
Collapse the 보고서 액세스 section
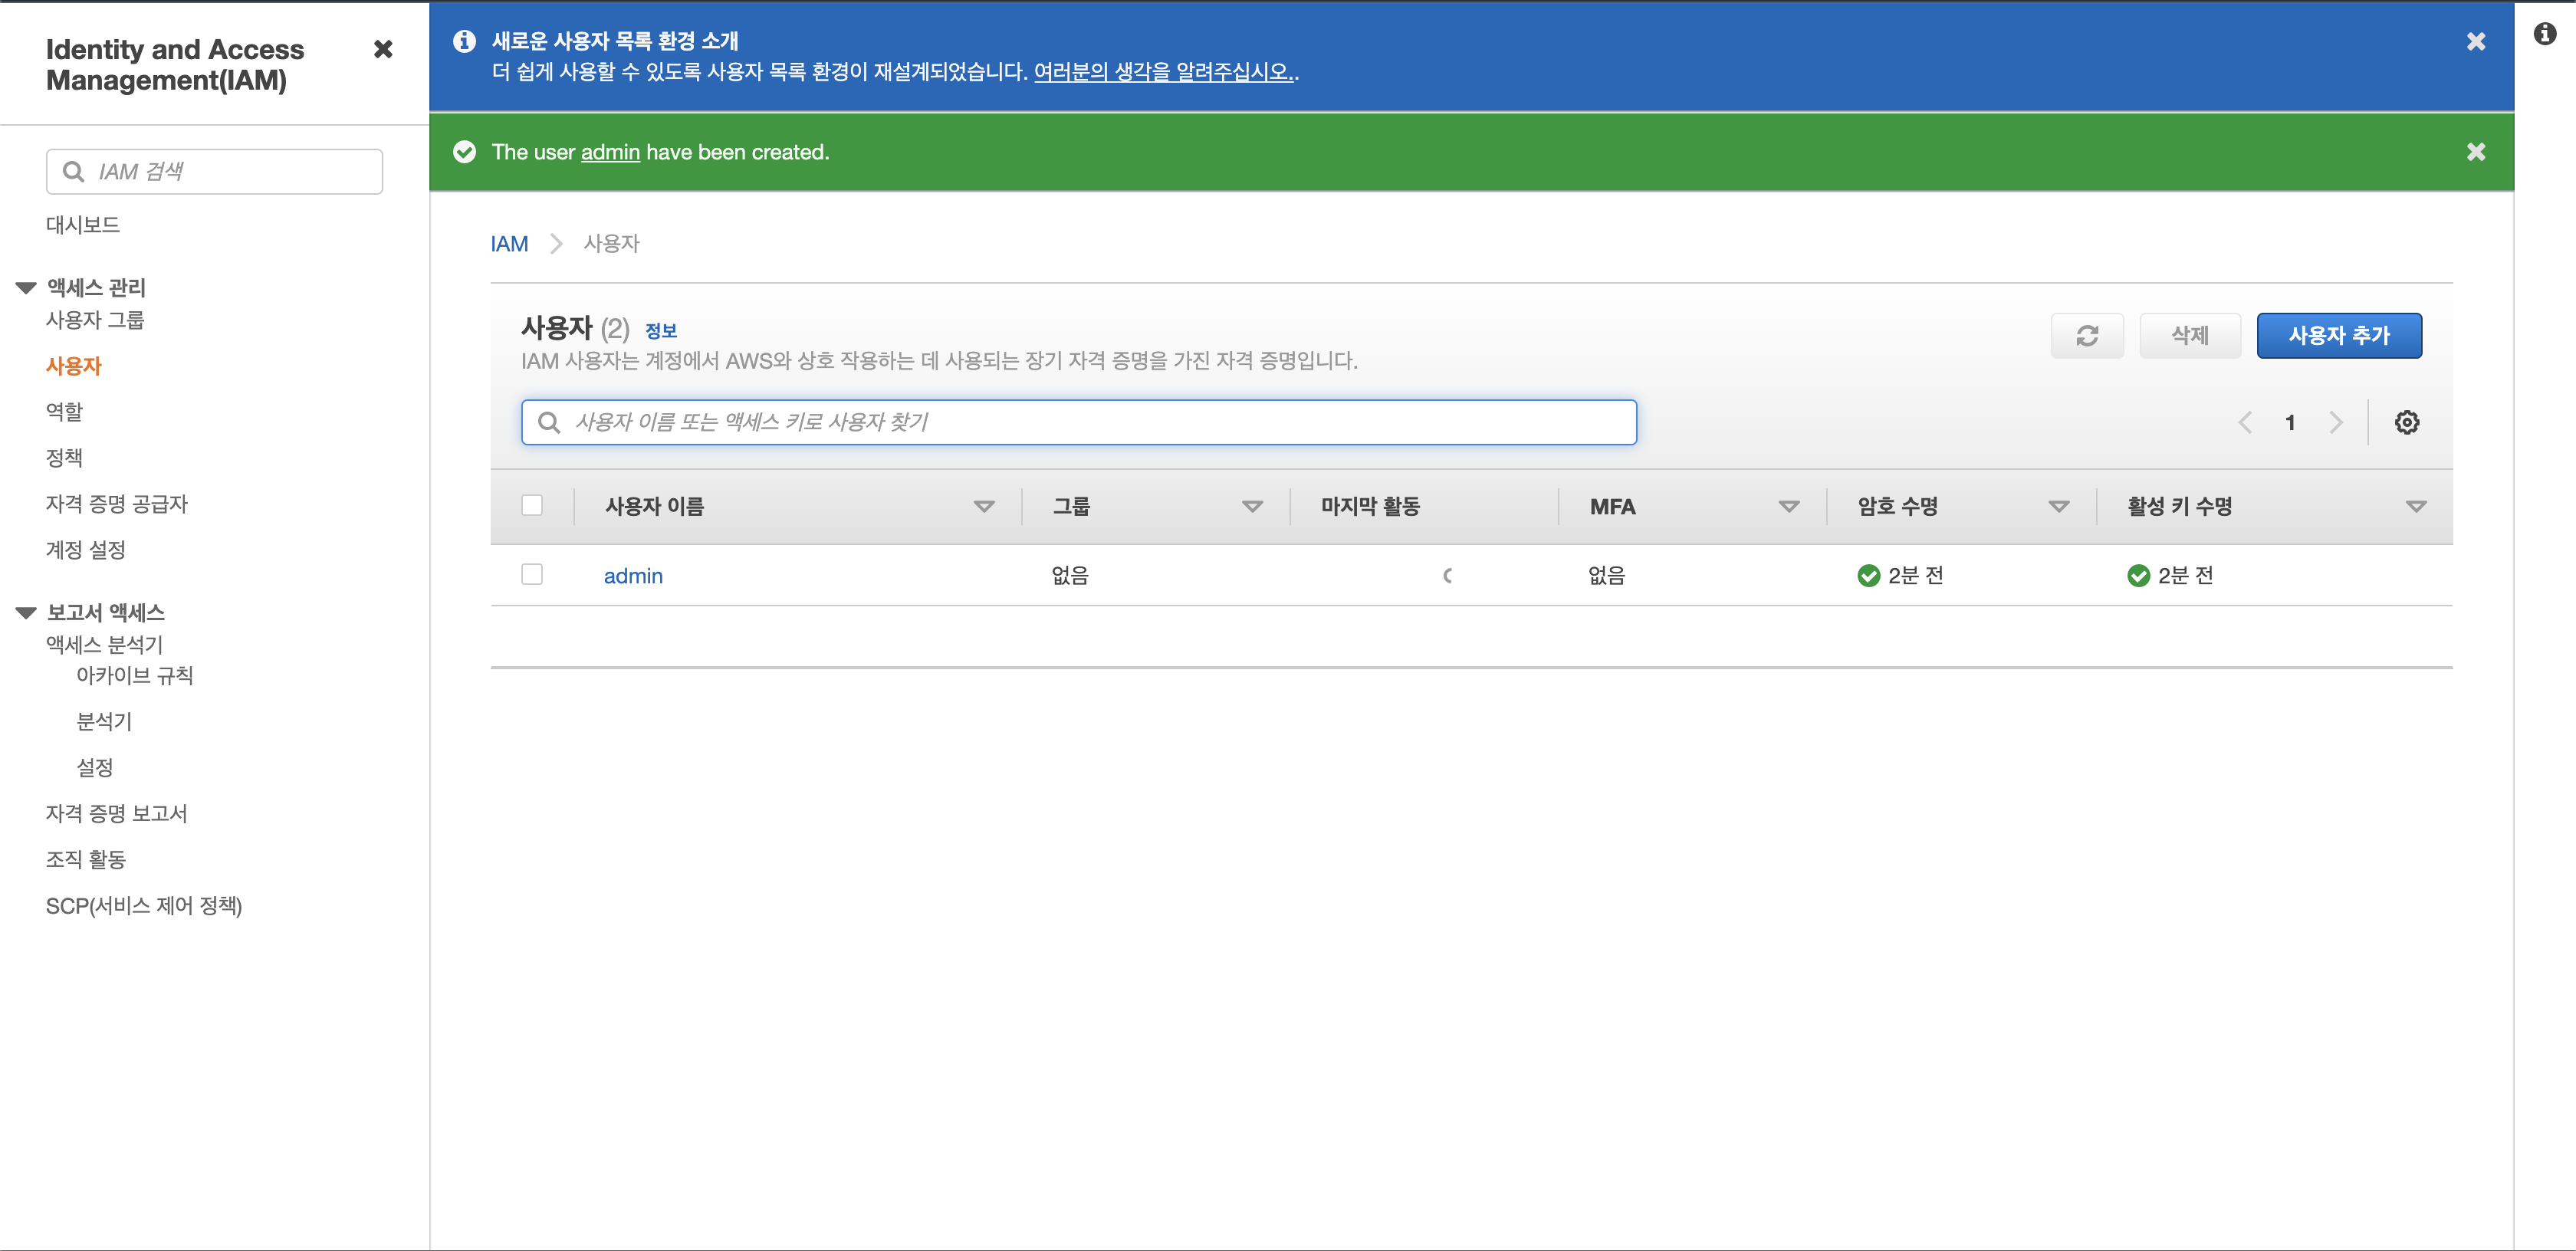pyautogui.click(x=26, y=613)
